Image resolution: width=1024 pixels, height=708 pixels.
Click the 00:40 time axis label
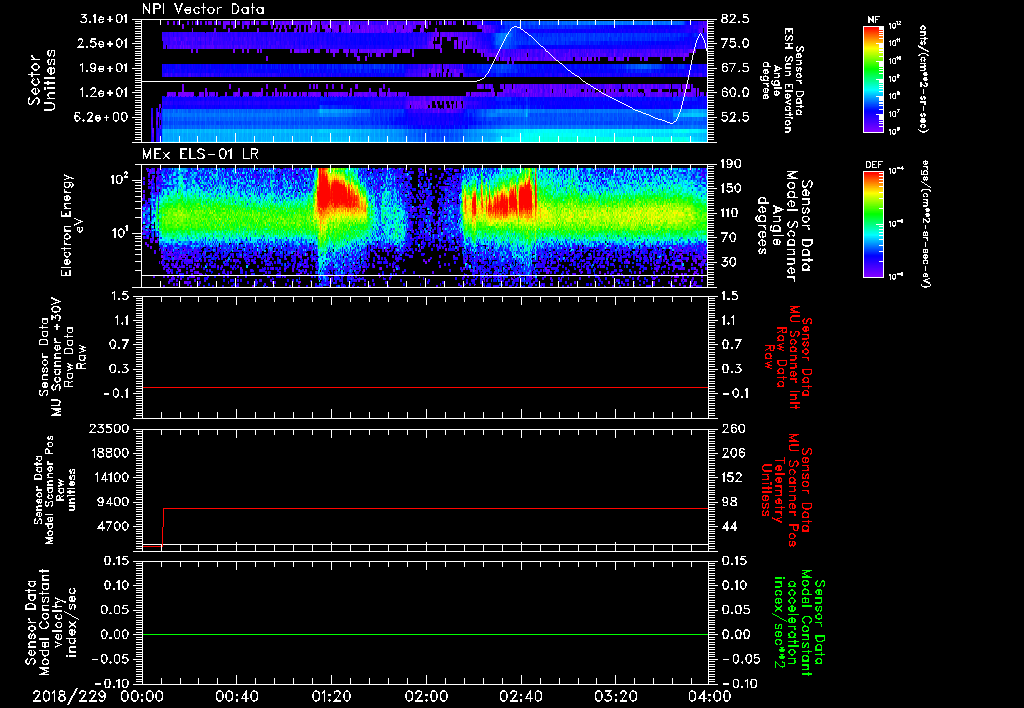237,696
